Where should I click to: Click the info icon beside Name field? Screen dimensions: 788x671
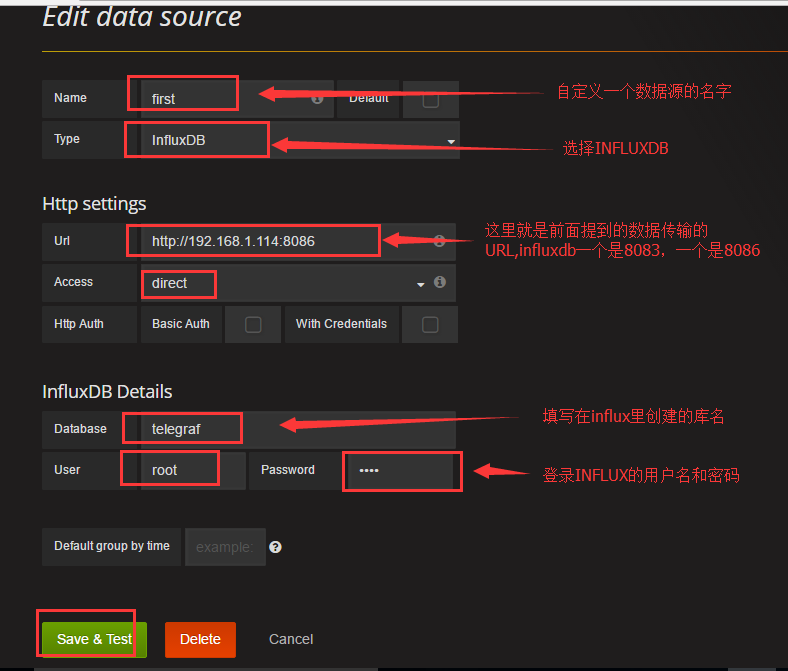click(317, 98)
